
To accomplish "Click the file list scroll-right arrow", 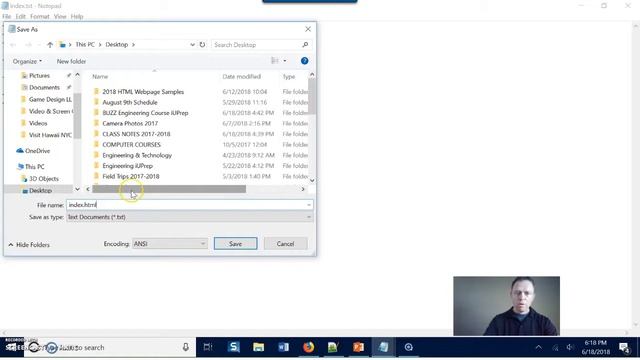I will click(303, 189).
